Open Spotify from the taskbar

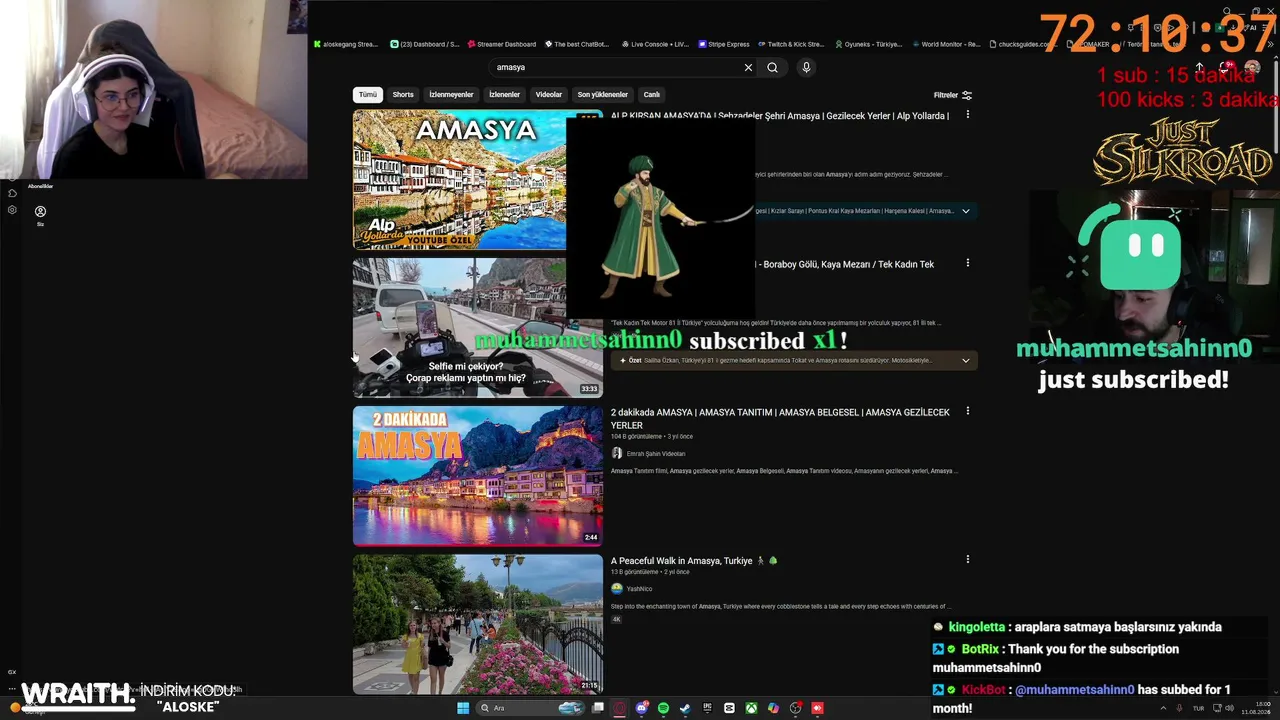coord(663,708)
